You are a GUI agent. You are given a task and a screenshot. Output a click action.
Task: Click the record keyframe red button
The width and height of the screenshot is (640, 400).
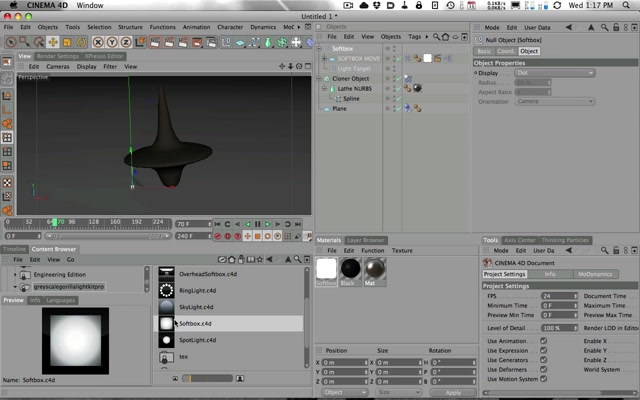point(218,236)
